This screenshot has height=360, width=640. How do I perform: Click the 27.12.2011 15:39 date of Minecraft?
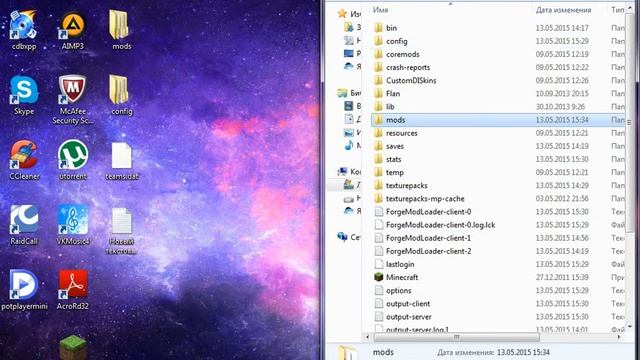coord(562,277)
